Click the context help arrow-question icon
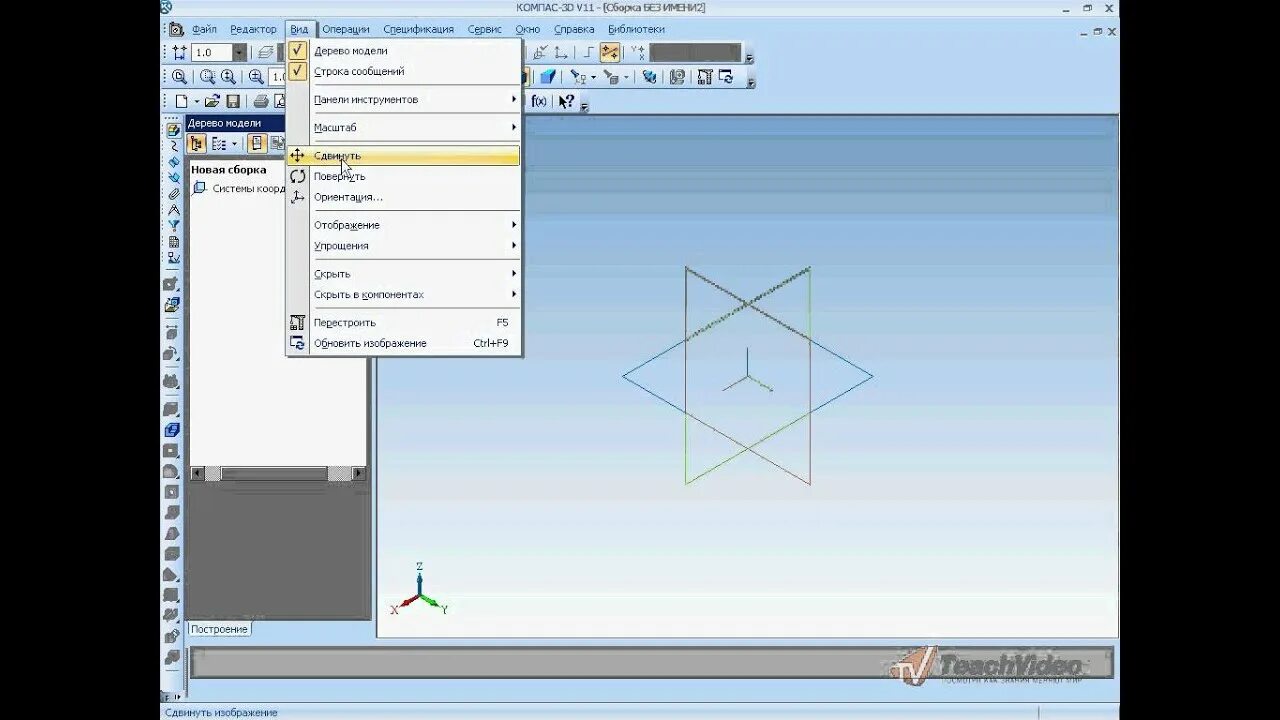This screenshot has height=720, width=1280. pyautogui.click(x=566, y=101)
